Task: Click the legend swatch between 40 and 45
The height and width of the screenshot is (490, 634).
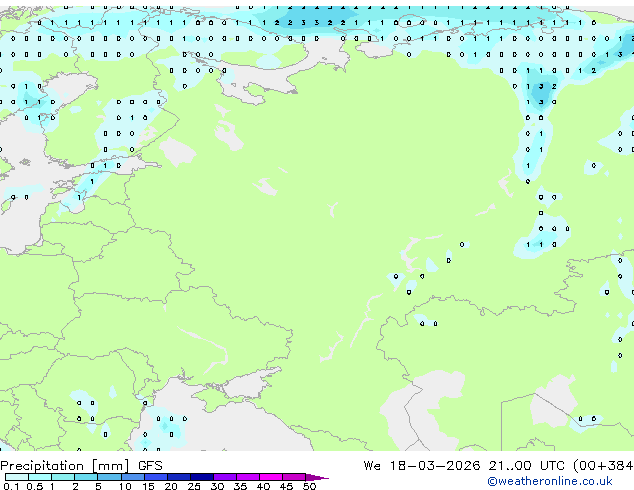Action: click(271, 477)
